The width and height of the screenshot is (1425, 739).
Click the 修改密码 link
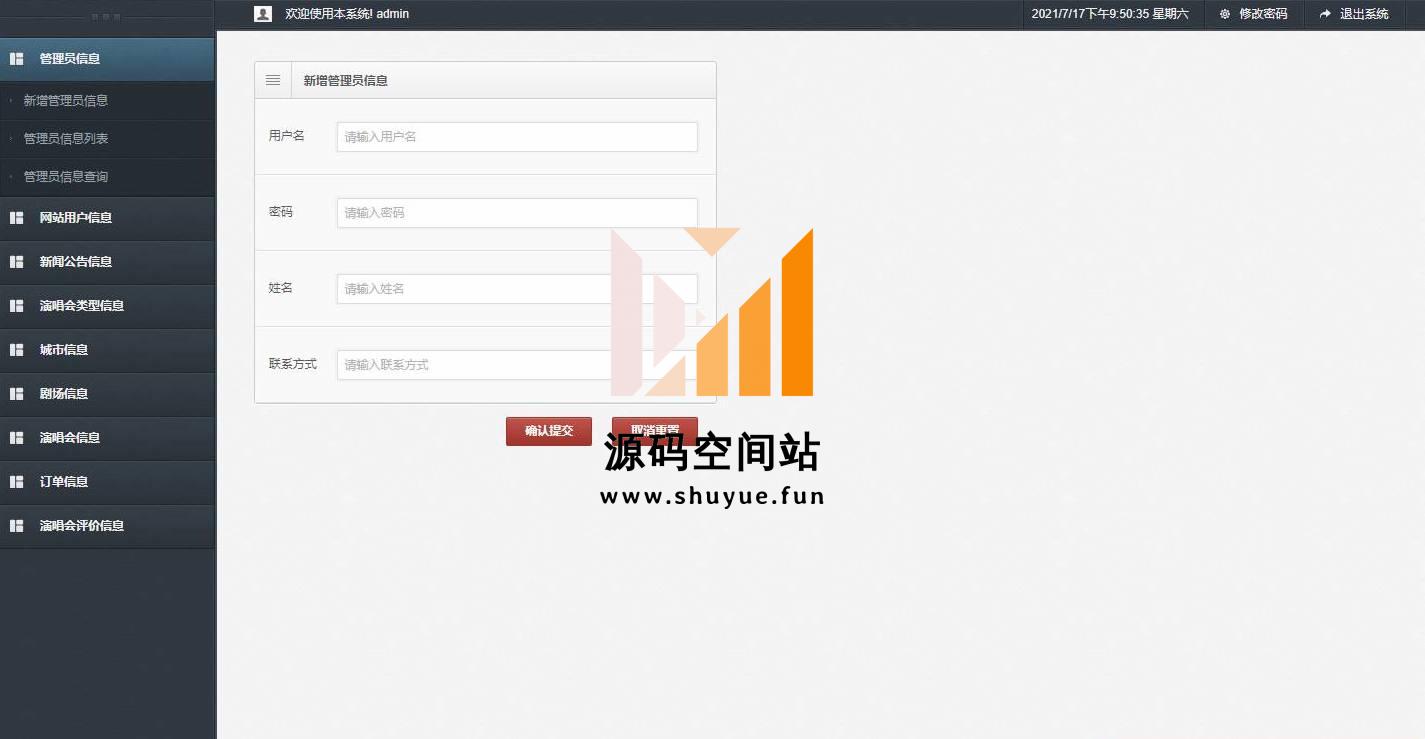(x=1263, y=14)
